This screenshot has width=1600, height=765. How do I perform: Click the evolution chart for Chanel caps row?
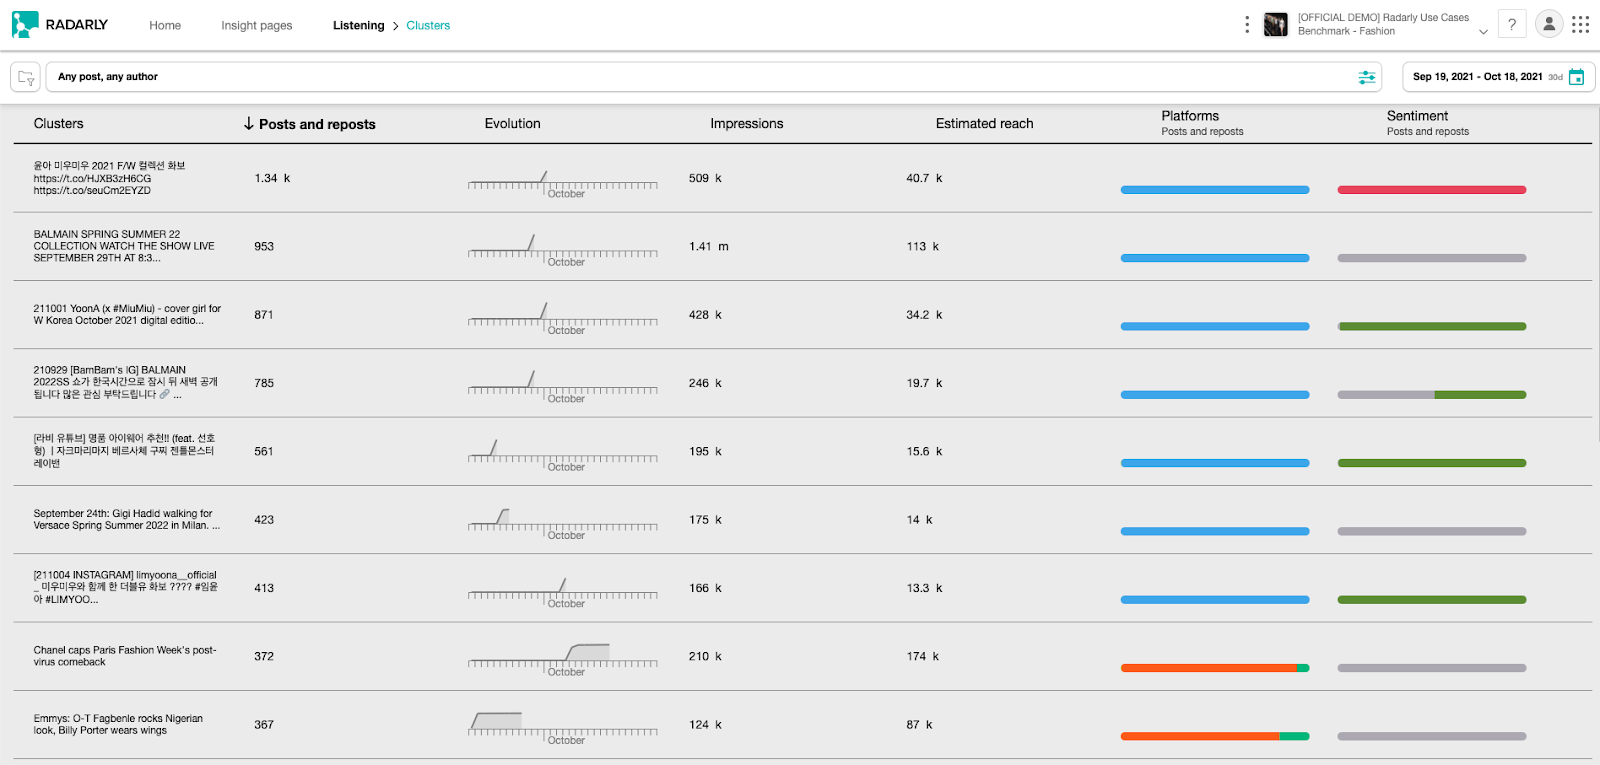pos(563,659)
